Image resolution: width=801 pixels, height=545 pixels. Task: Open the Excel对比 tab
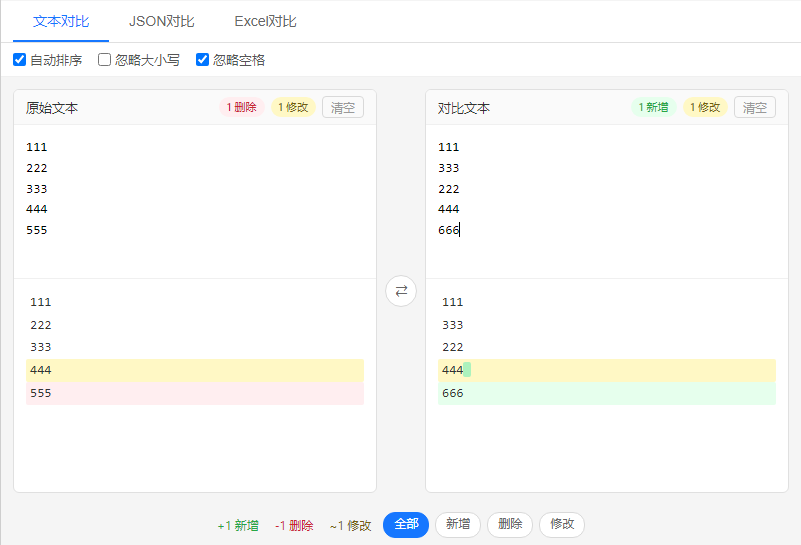pyautogui.click(x=265, y=21)
